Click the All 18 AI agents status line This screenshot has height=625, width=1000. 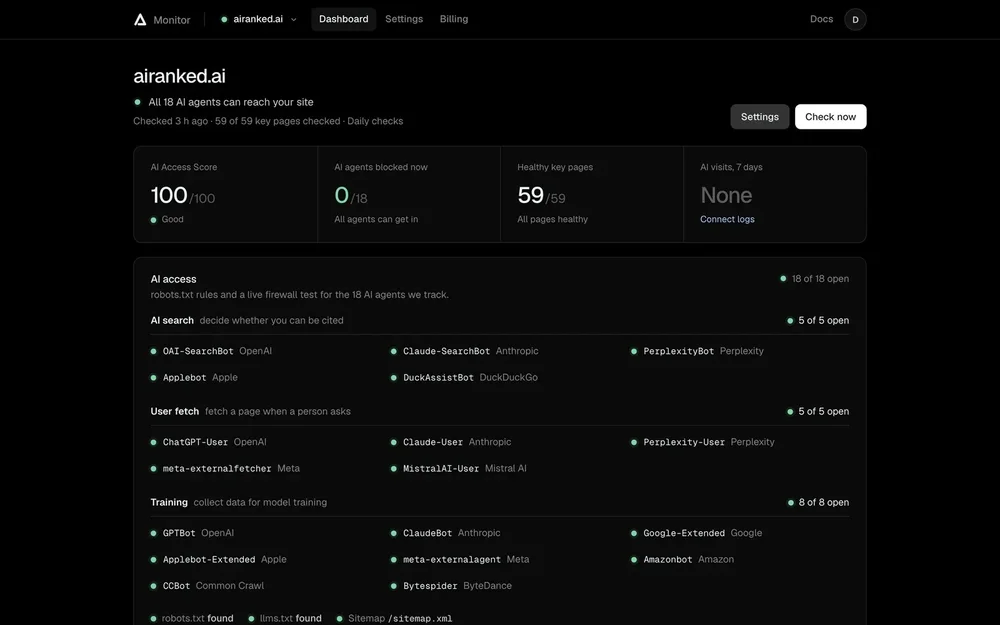click(223, 102)
